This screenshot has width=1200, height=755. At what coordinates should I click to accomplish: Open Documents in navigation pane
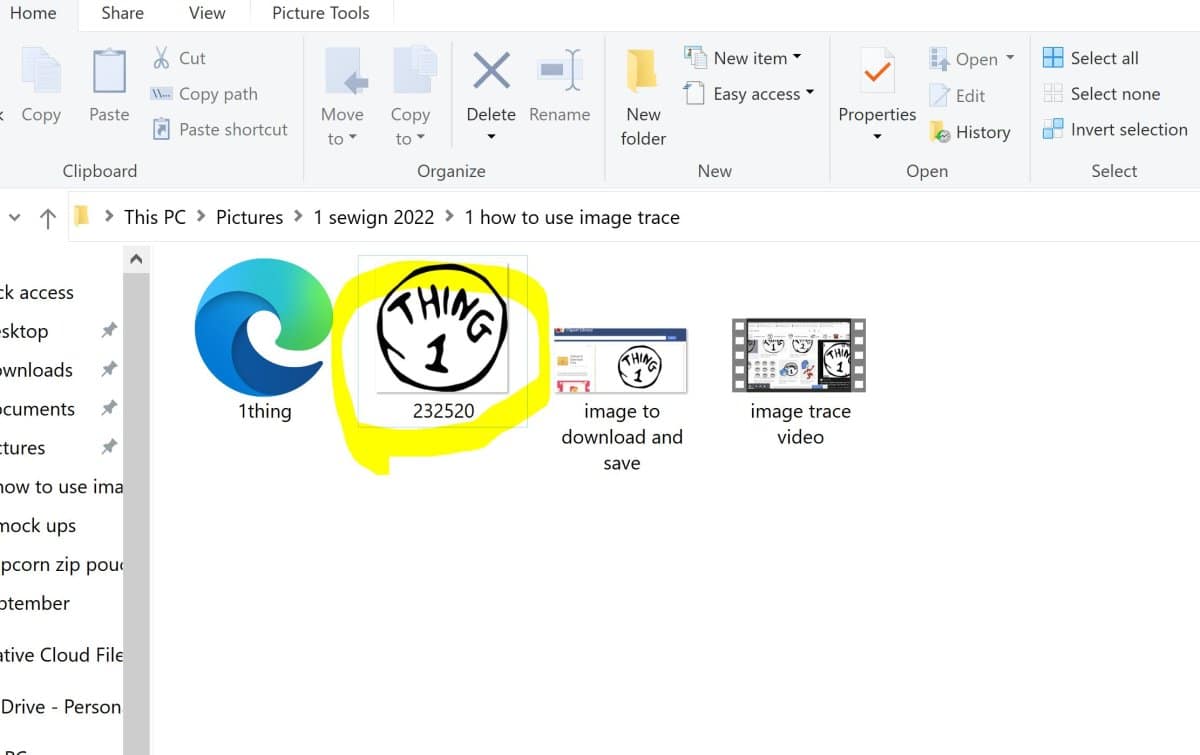pyautogui.click(x=37, y=410)
